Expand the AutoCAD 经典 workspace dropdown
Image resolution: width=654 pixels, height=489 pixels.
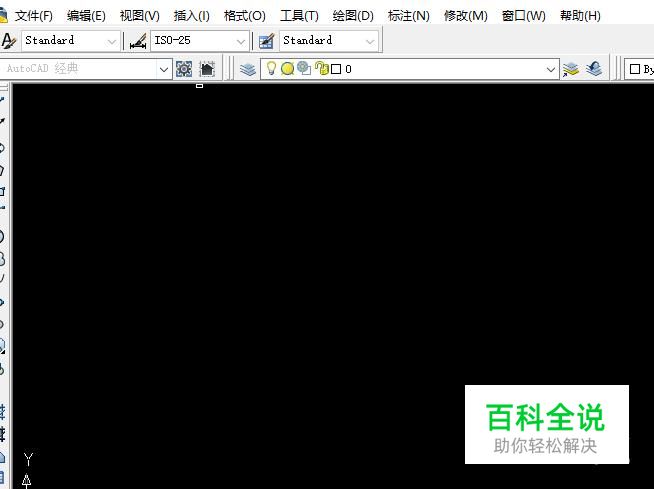point(164,69)
